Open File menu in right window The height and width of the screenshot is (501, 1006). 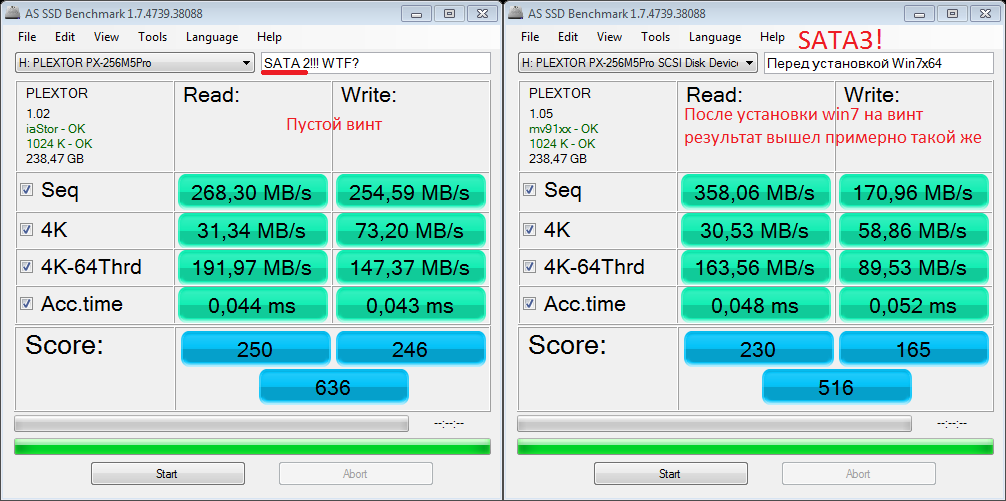530,37
